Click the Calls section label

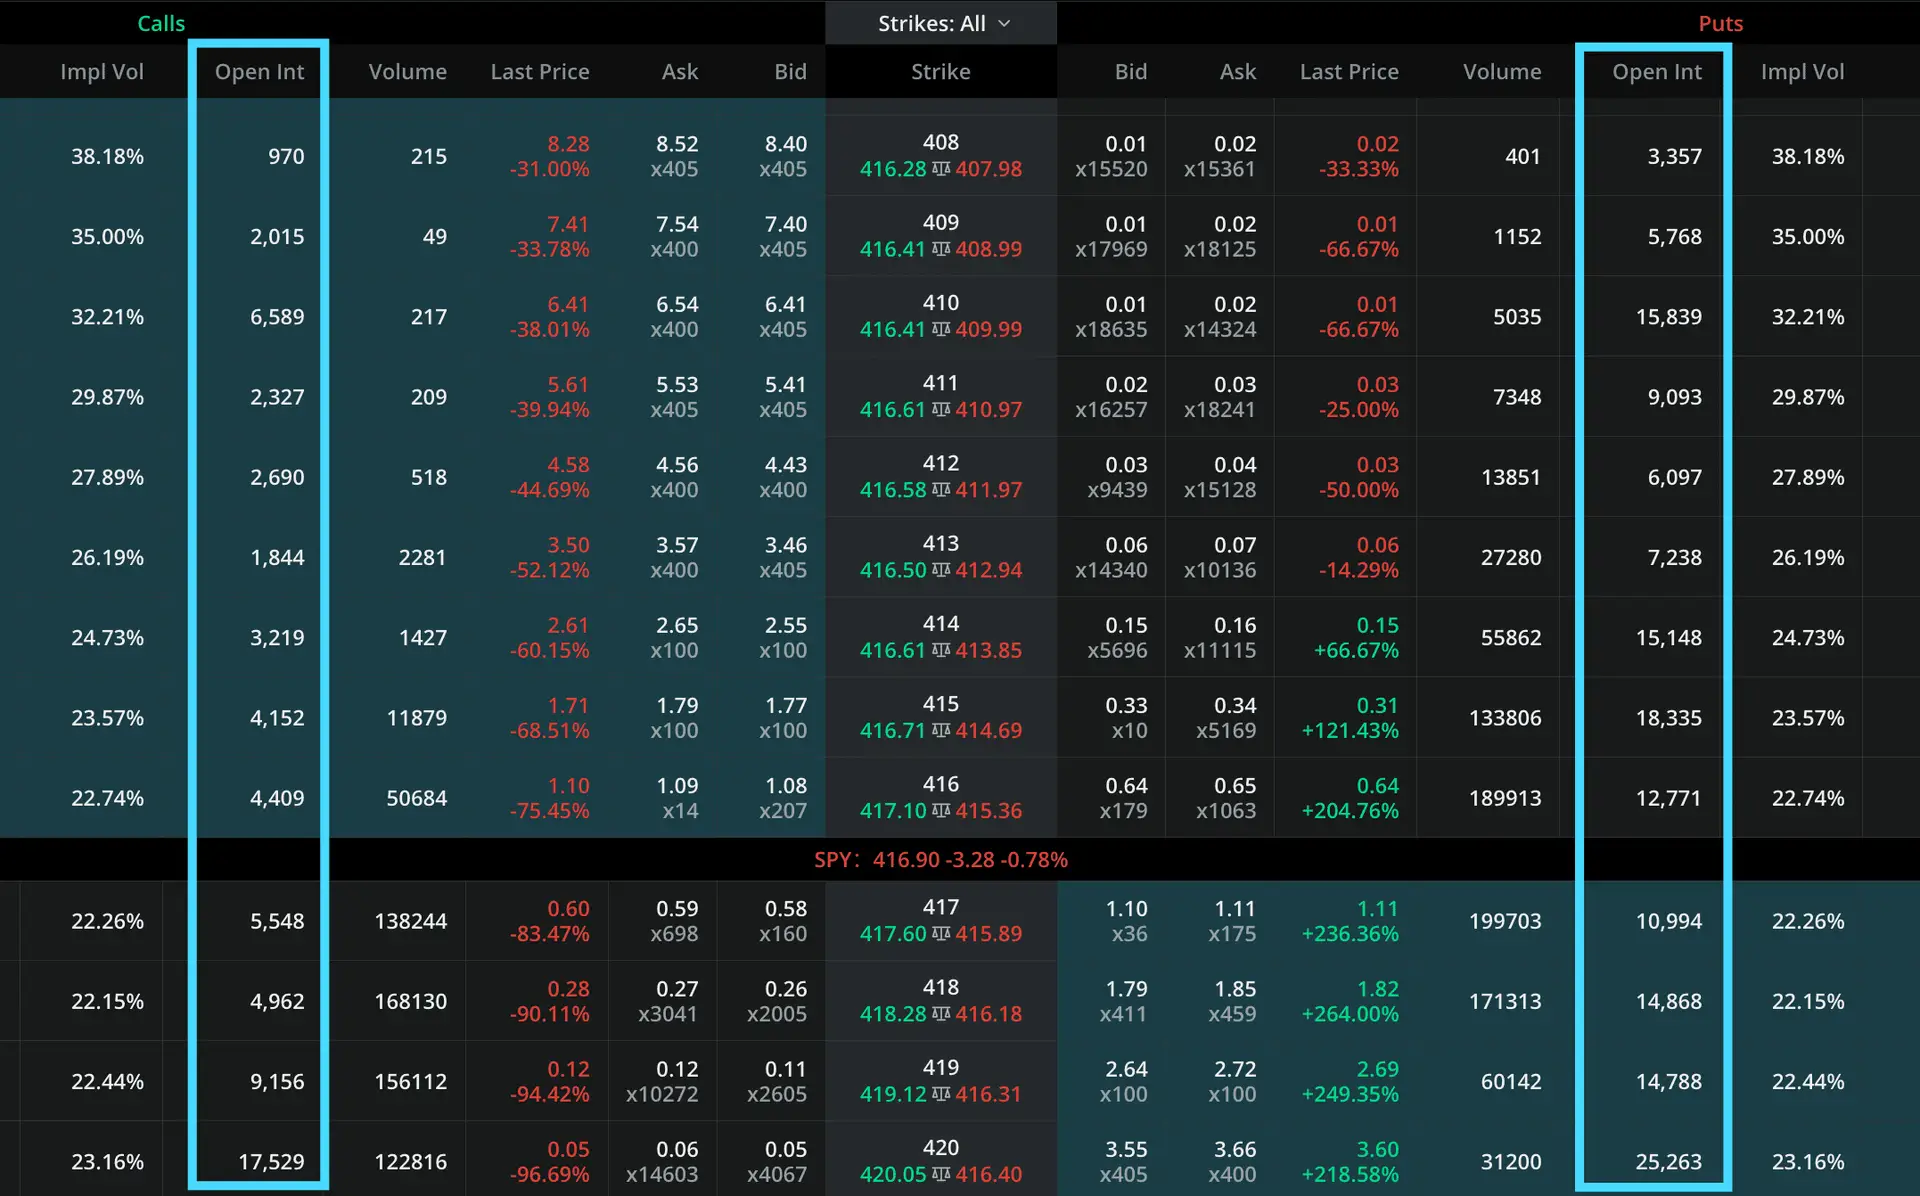[x=161, y=23]
